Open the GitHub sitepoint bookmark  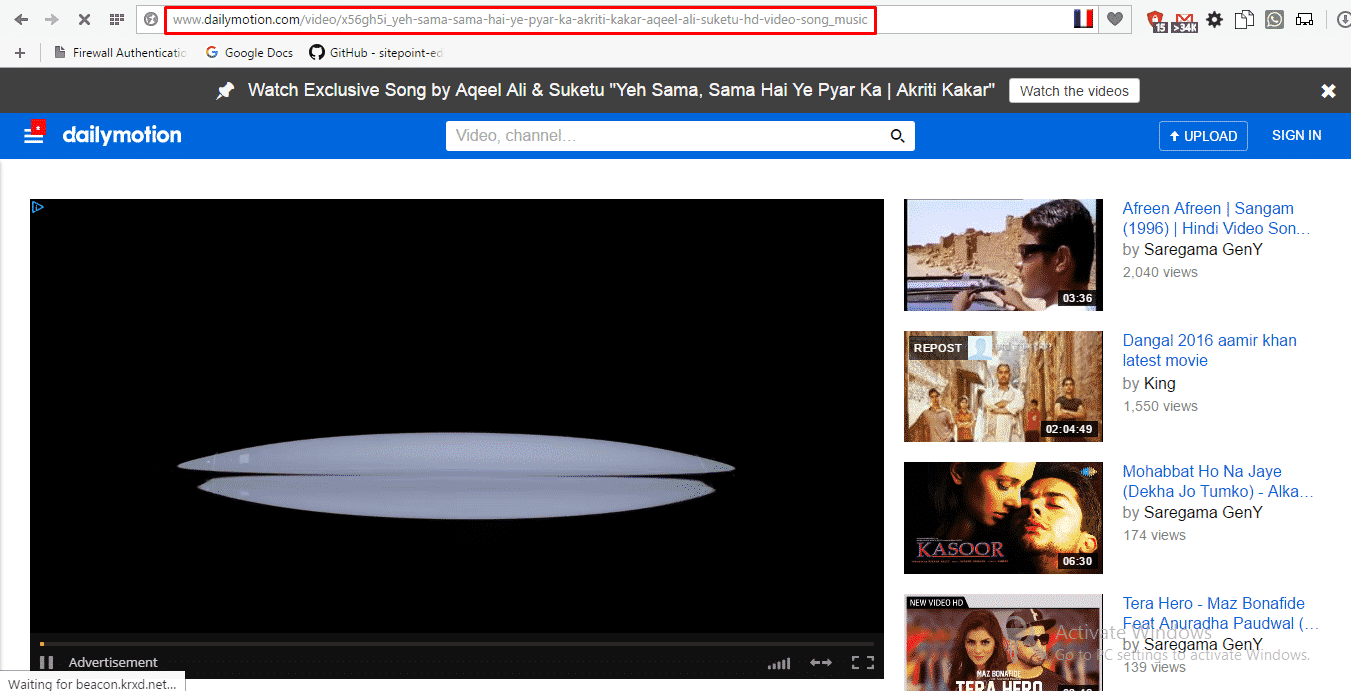point(376,52)
